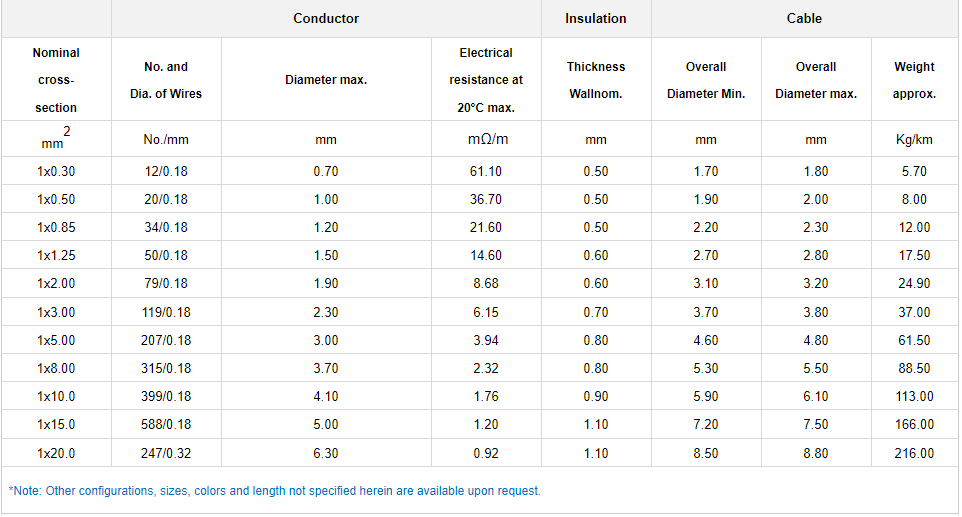Viewport: 962px width, 517px height.
Task: Select the 207/0.18 wires cell
Action: tap(166, 340)
